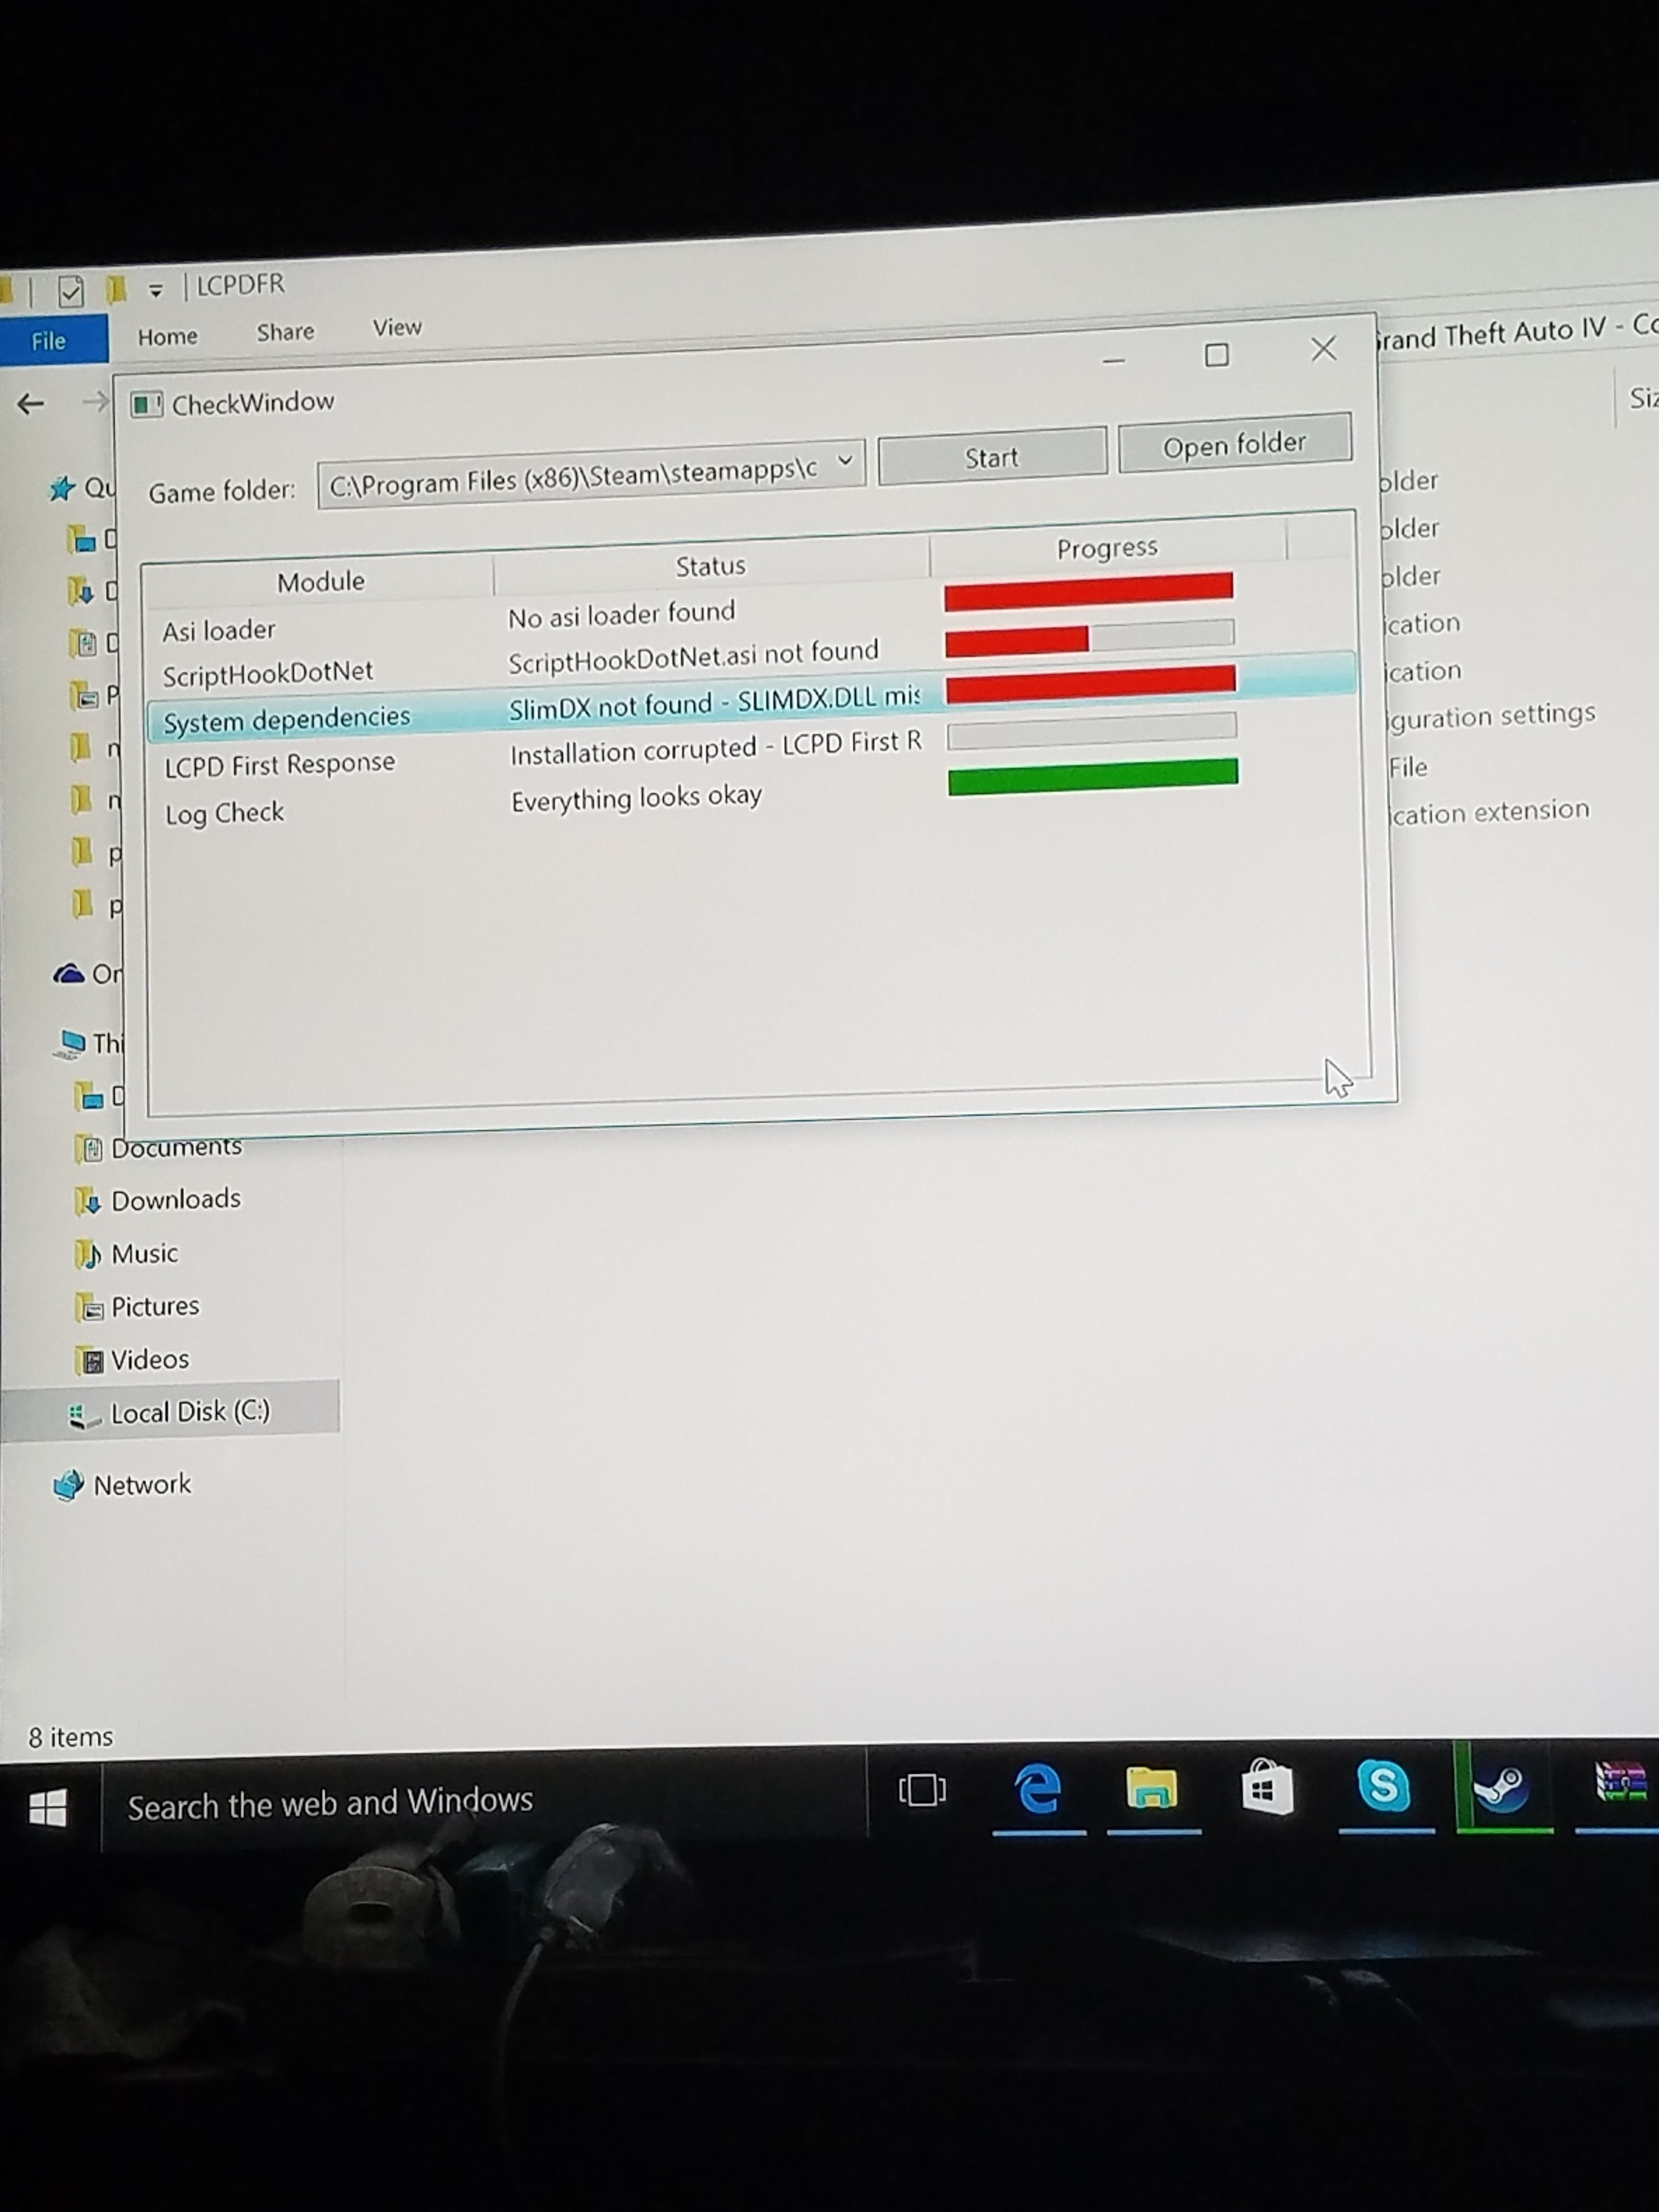Open File Explorer on the taskbar
The width and height of the screenshot is (1659, 2212).
point(1152,1789)
